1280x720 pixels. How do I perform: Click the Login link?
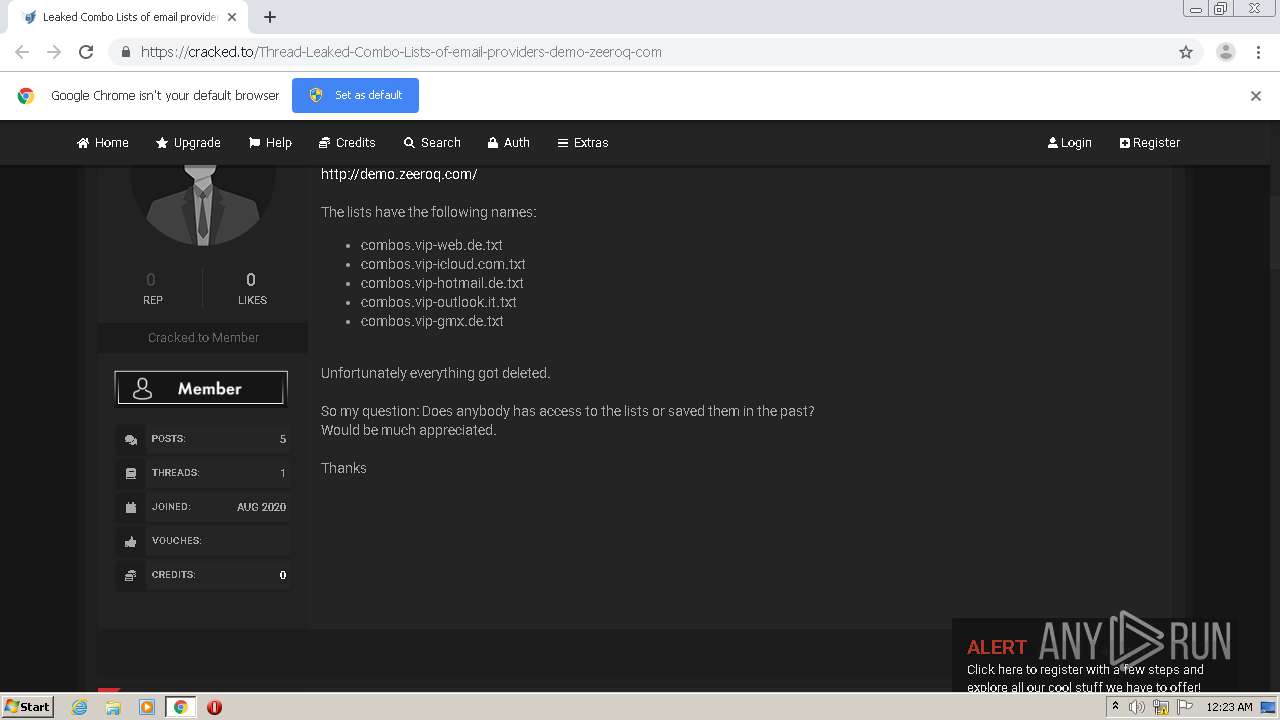tap(1069, 143)
